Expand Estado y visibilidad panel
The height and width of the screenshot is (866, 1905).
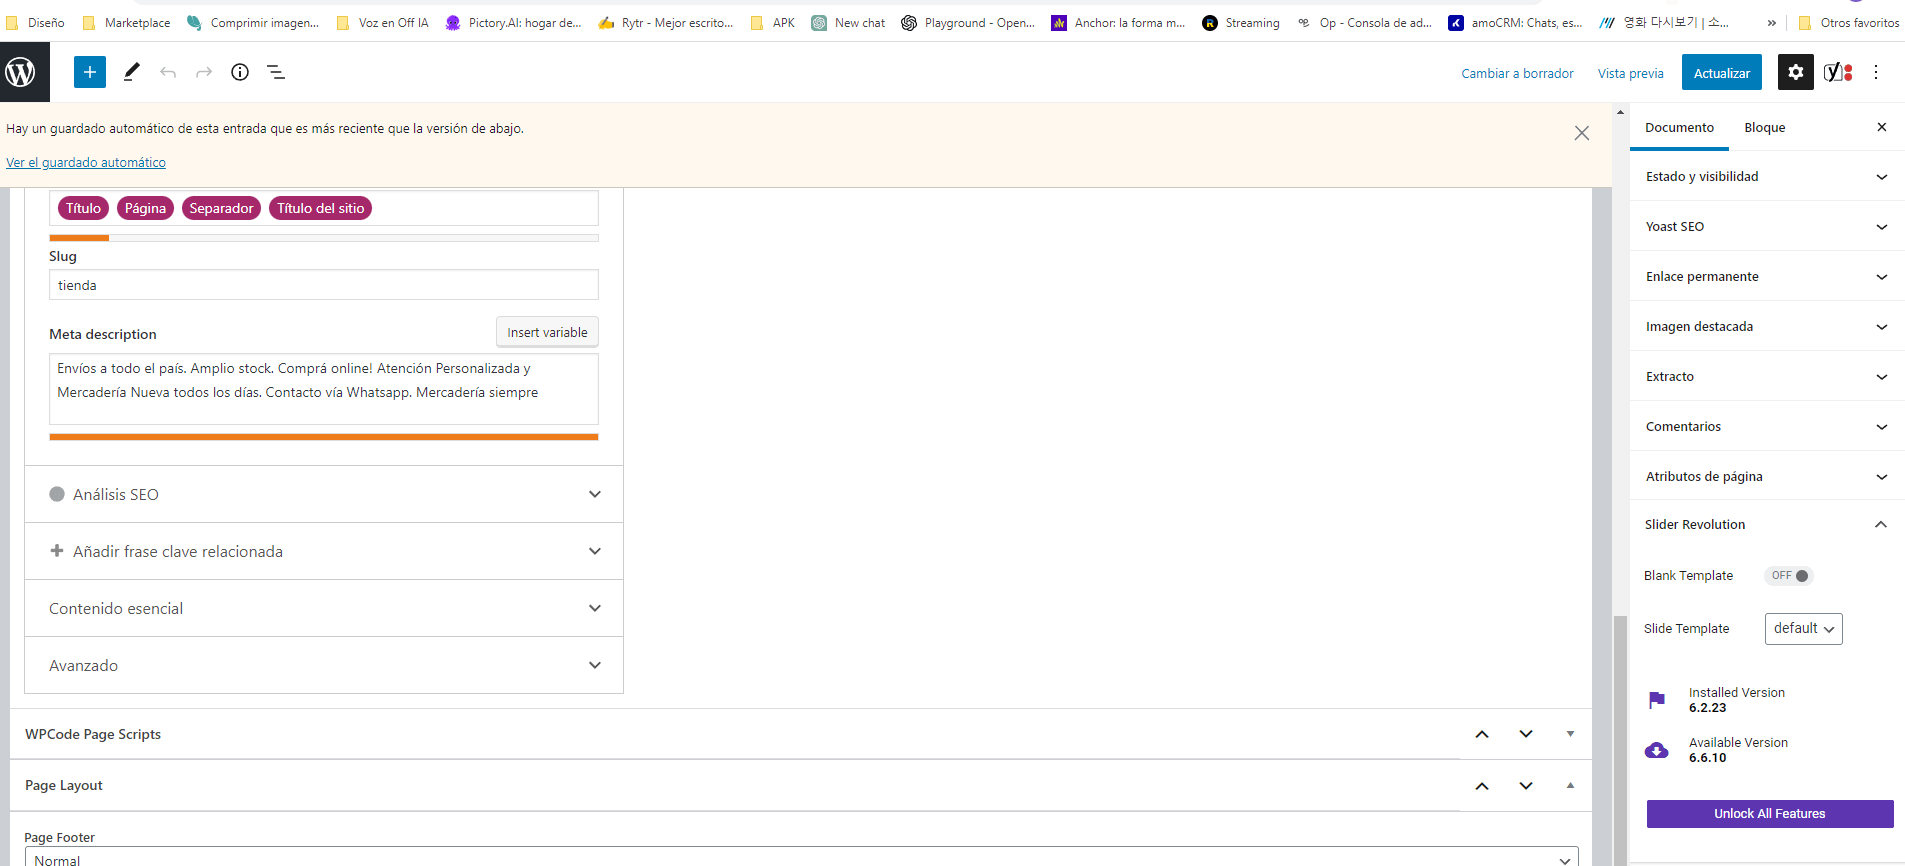pyautogui.click(x=1767, y=176)
